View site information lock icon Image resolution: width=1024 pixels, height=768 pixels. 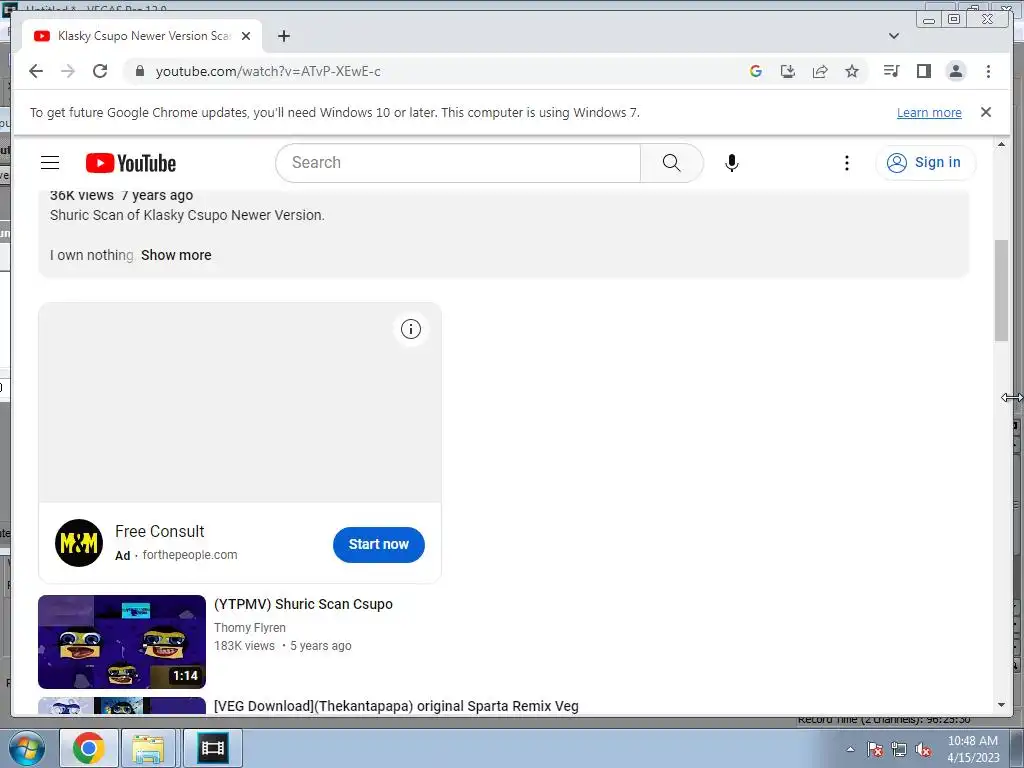139,71
